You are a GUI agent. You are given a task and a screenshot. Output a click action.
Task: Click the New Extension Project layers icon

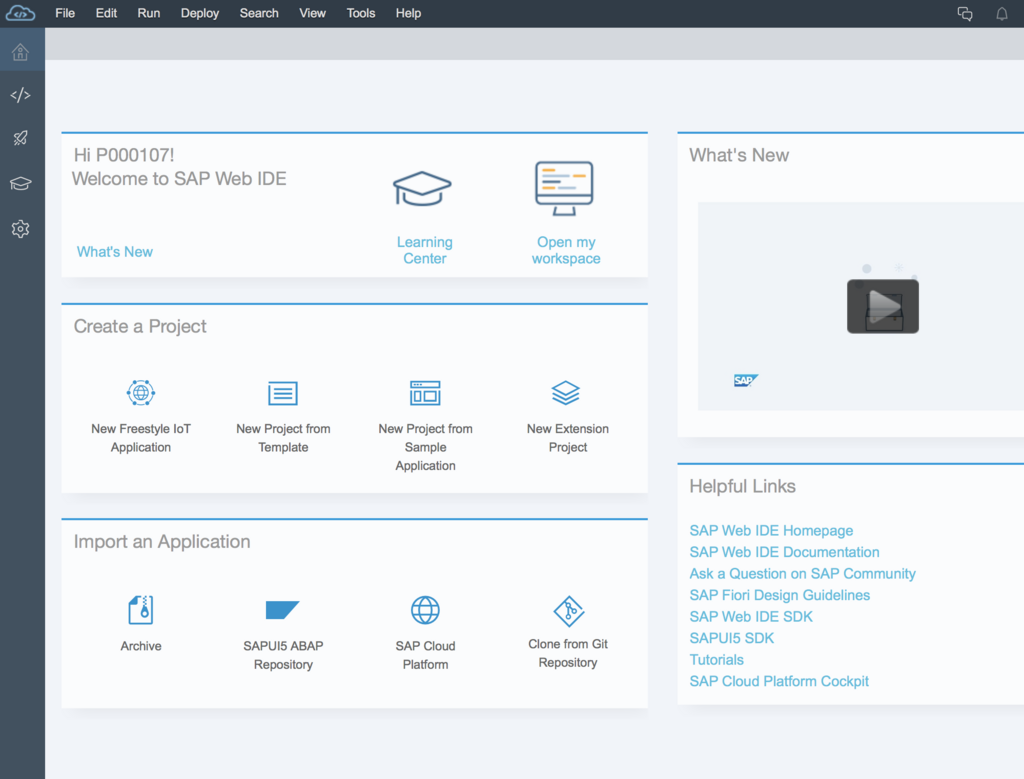566,392
